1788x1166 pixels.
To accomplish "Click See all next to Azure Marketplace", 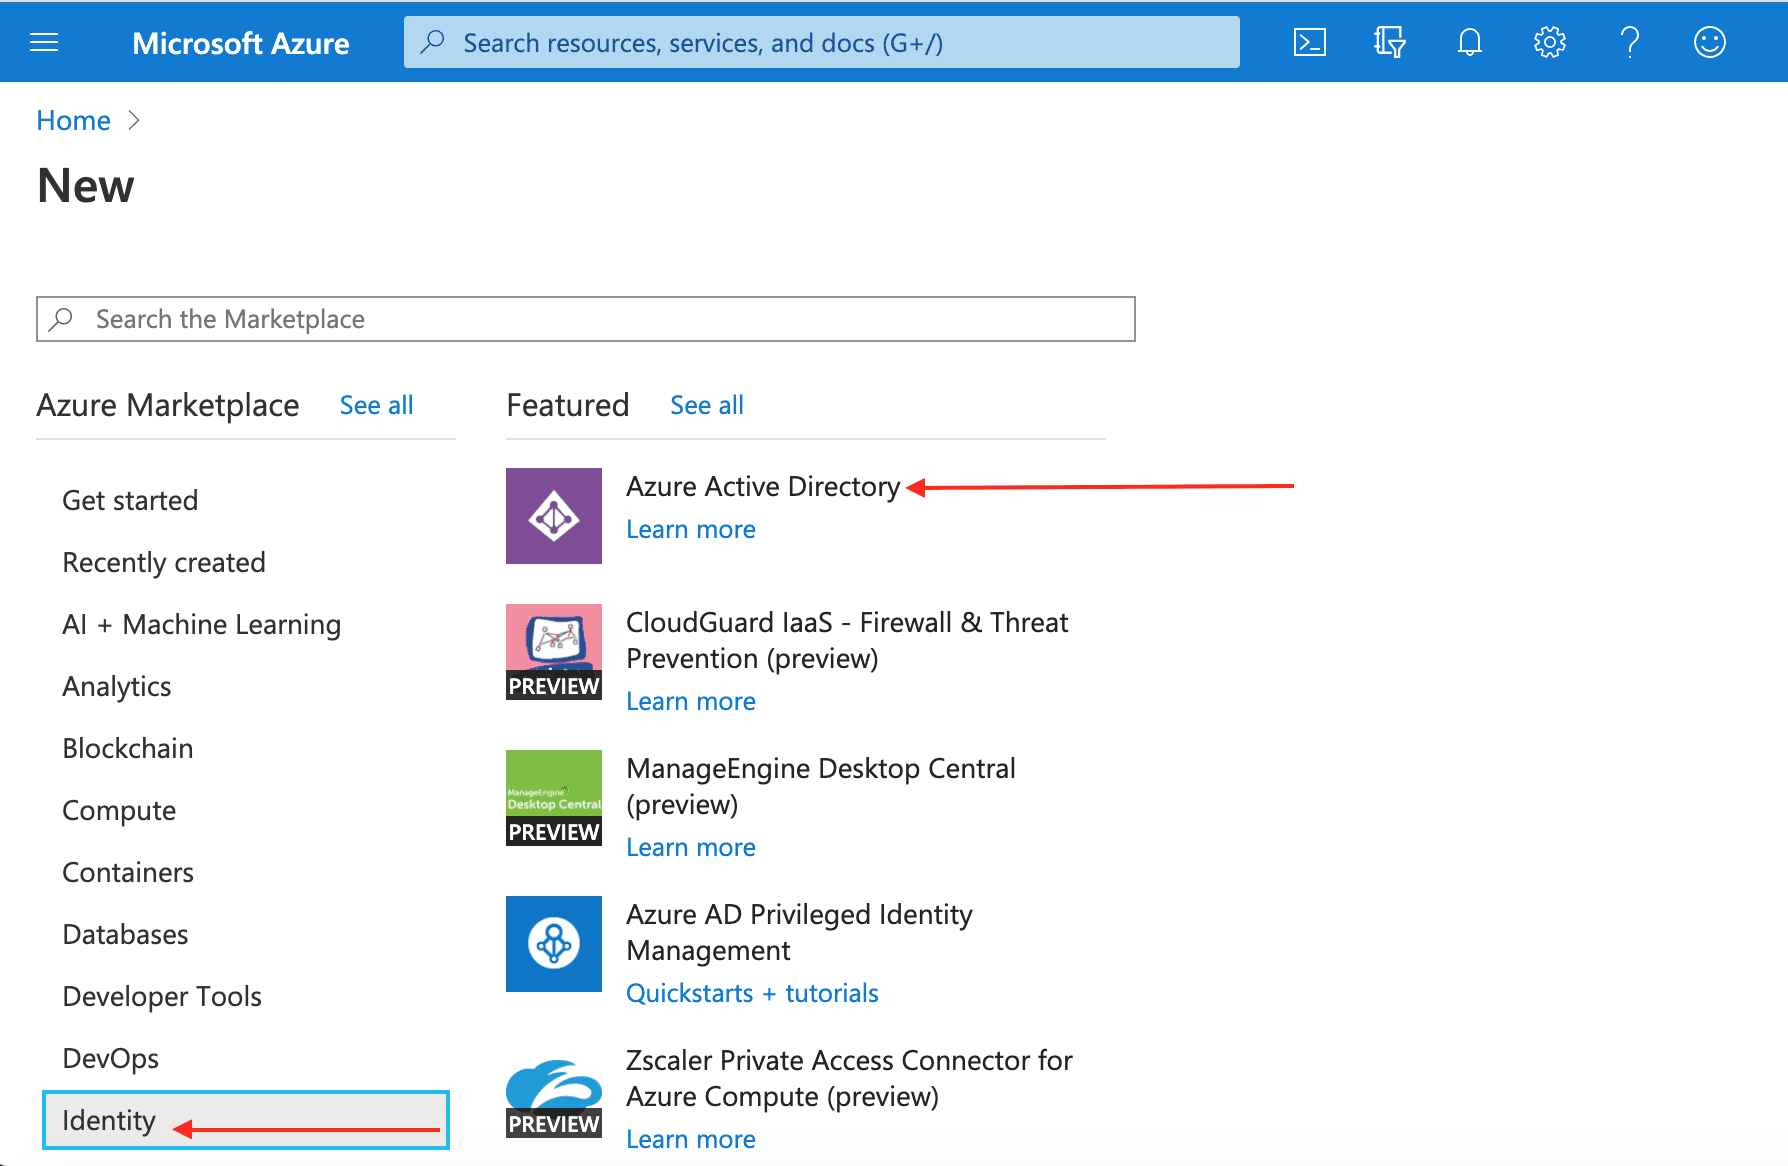I will [x=376, y=405].
